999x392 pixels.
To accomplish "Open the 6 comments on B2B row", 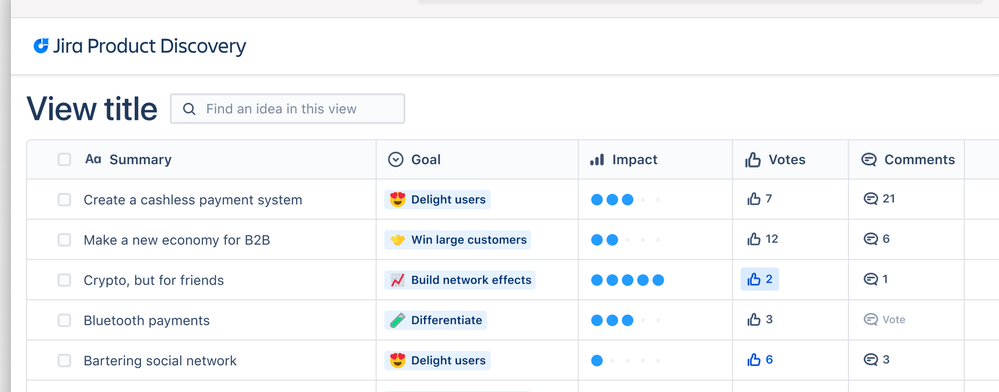I will coord(876,239).
